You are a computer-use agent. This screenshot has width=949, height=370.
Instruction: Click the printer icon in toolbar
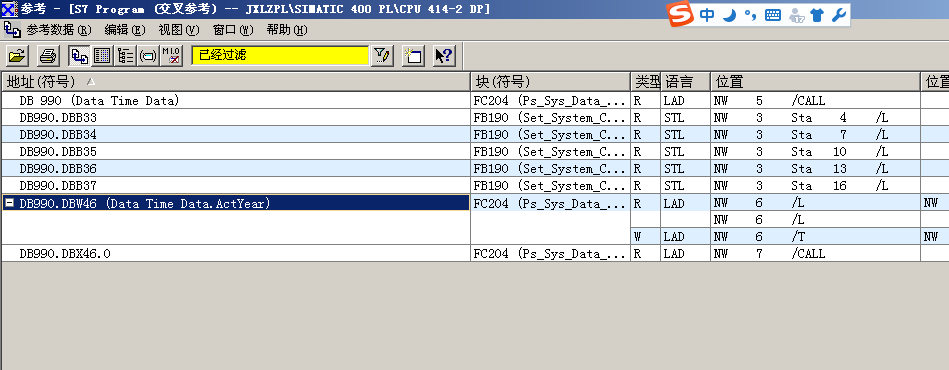tap(48, 56)
